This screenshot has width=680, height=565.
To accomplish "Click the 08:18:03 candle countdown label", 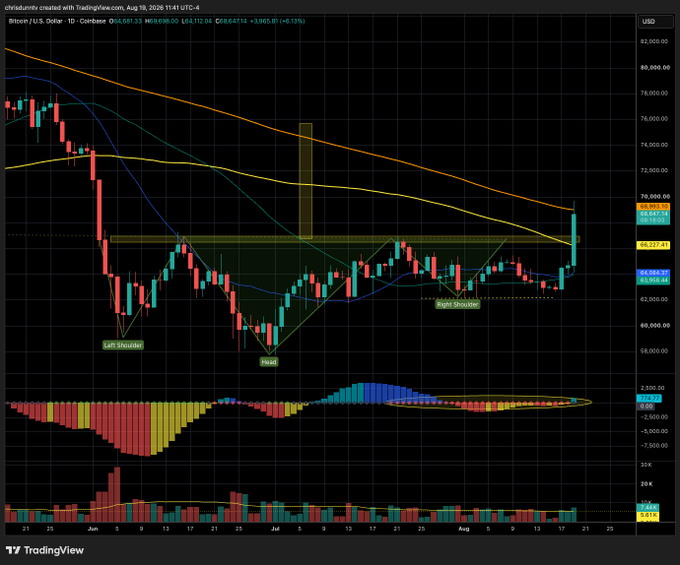I will tap(654, 220).
